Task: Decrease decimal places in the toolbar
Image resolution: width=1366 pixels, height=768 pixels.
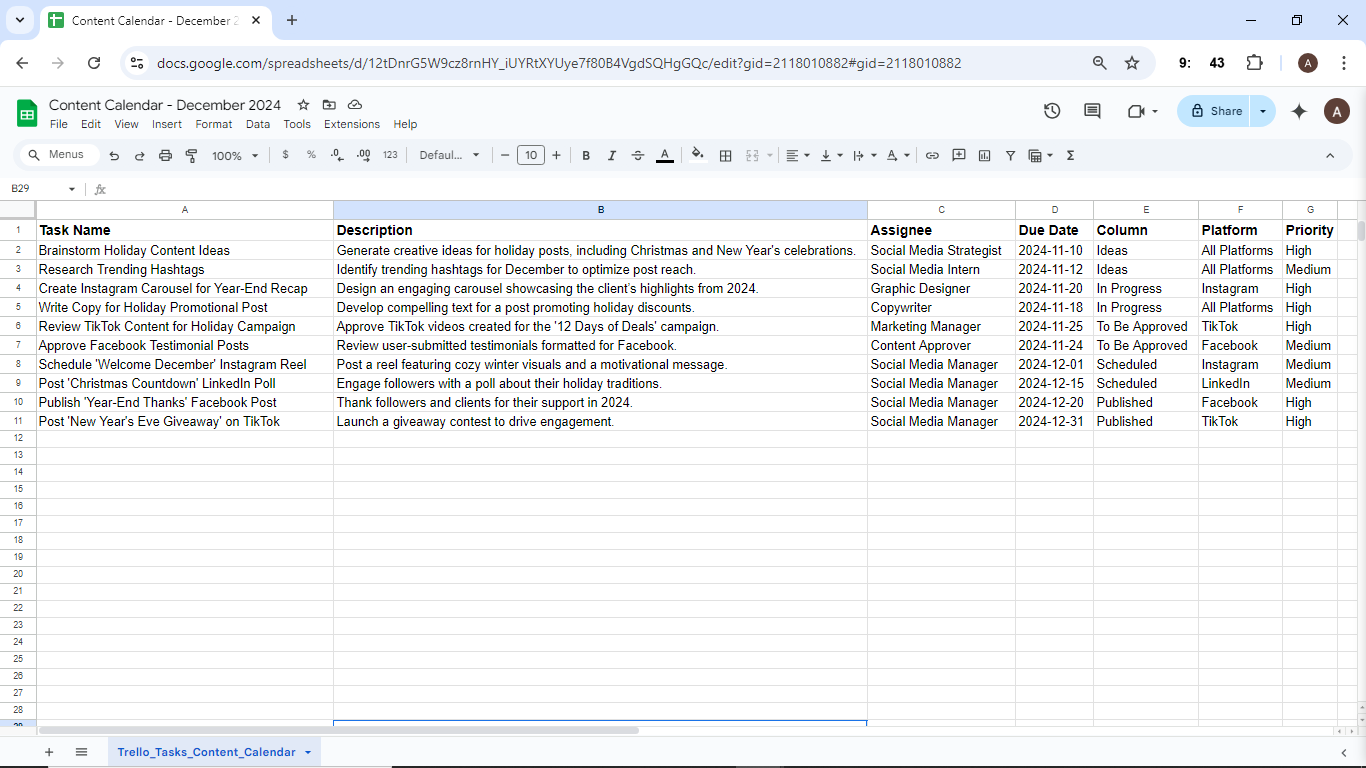Action: coord(337,155)
